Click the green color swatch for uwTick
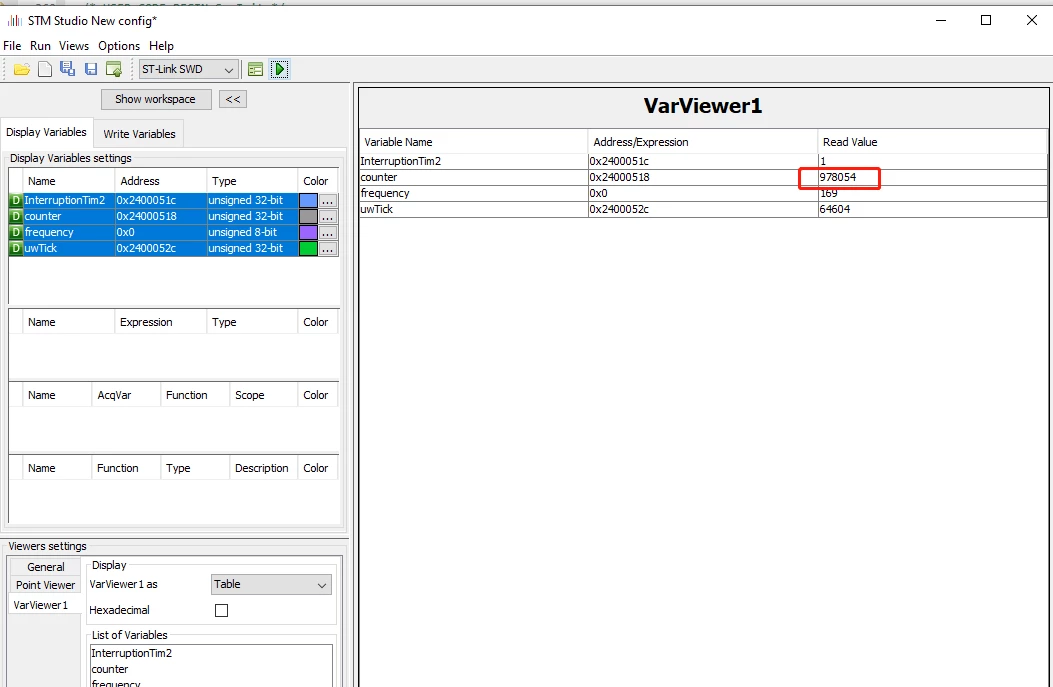Viewport: 1053px width, 687px height. coord(308,248)
